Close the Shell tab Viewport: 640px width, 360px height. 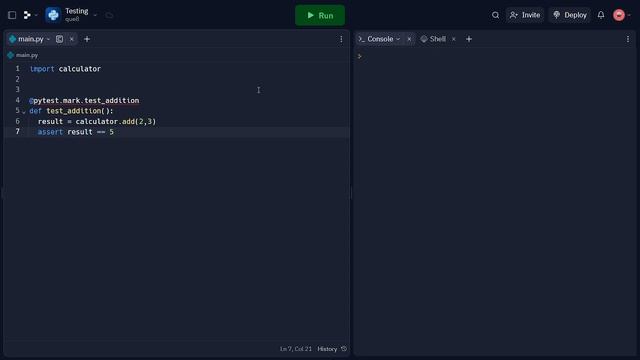click(x=453, y=39)
